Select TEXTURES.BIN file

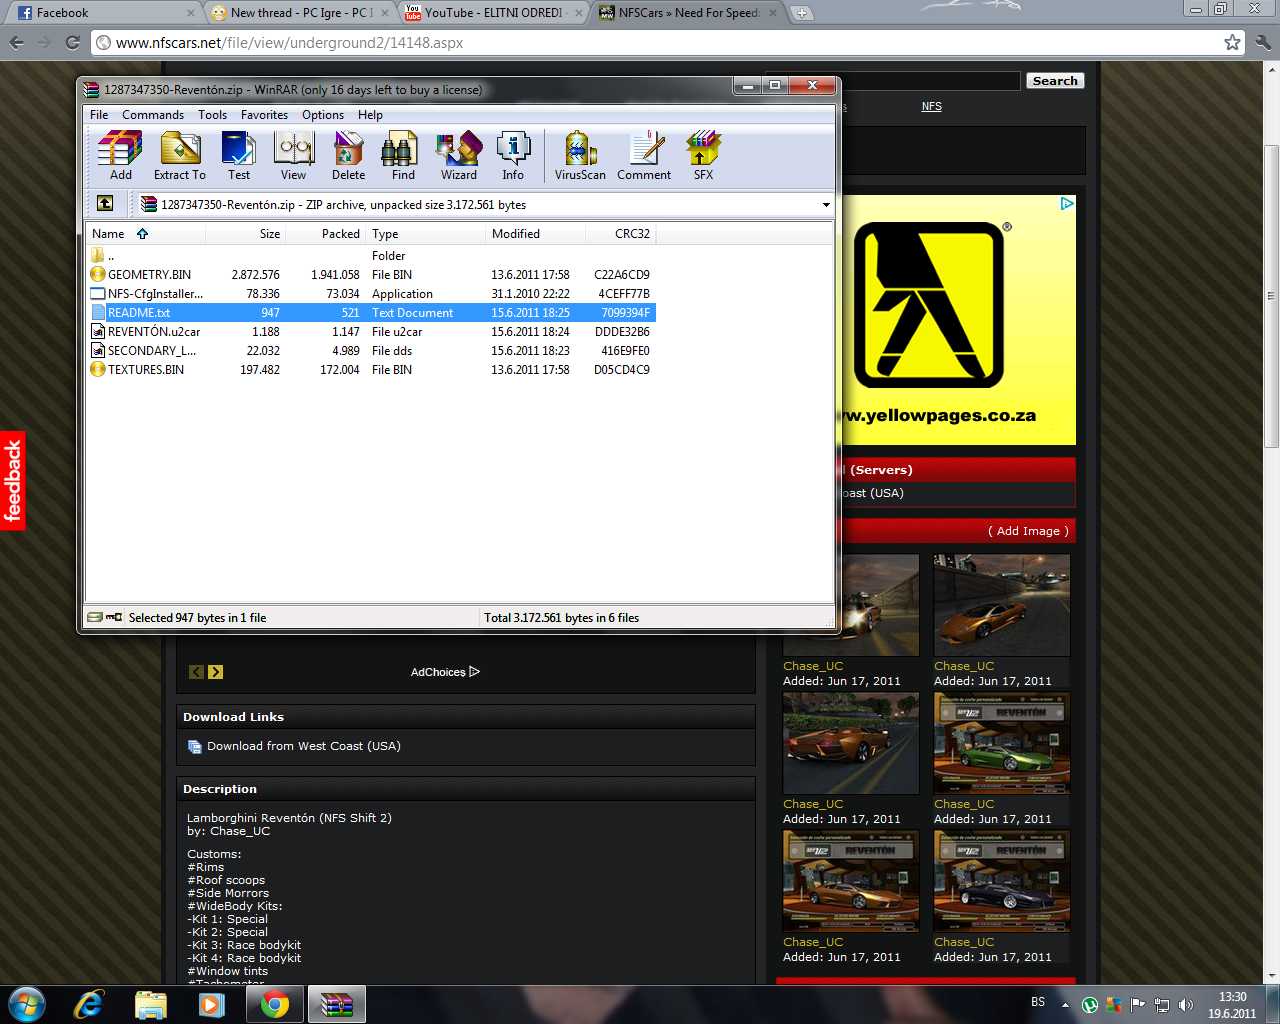tap(370, 369)
